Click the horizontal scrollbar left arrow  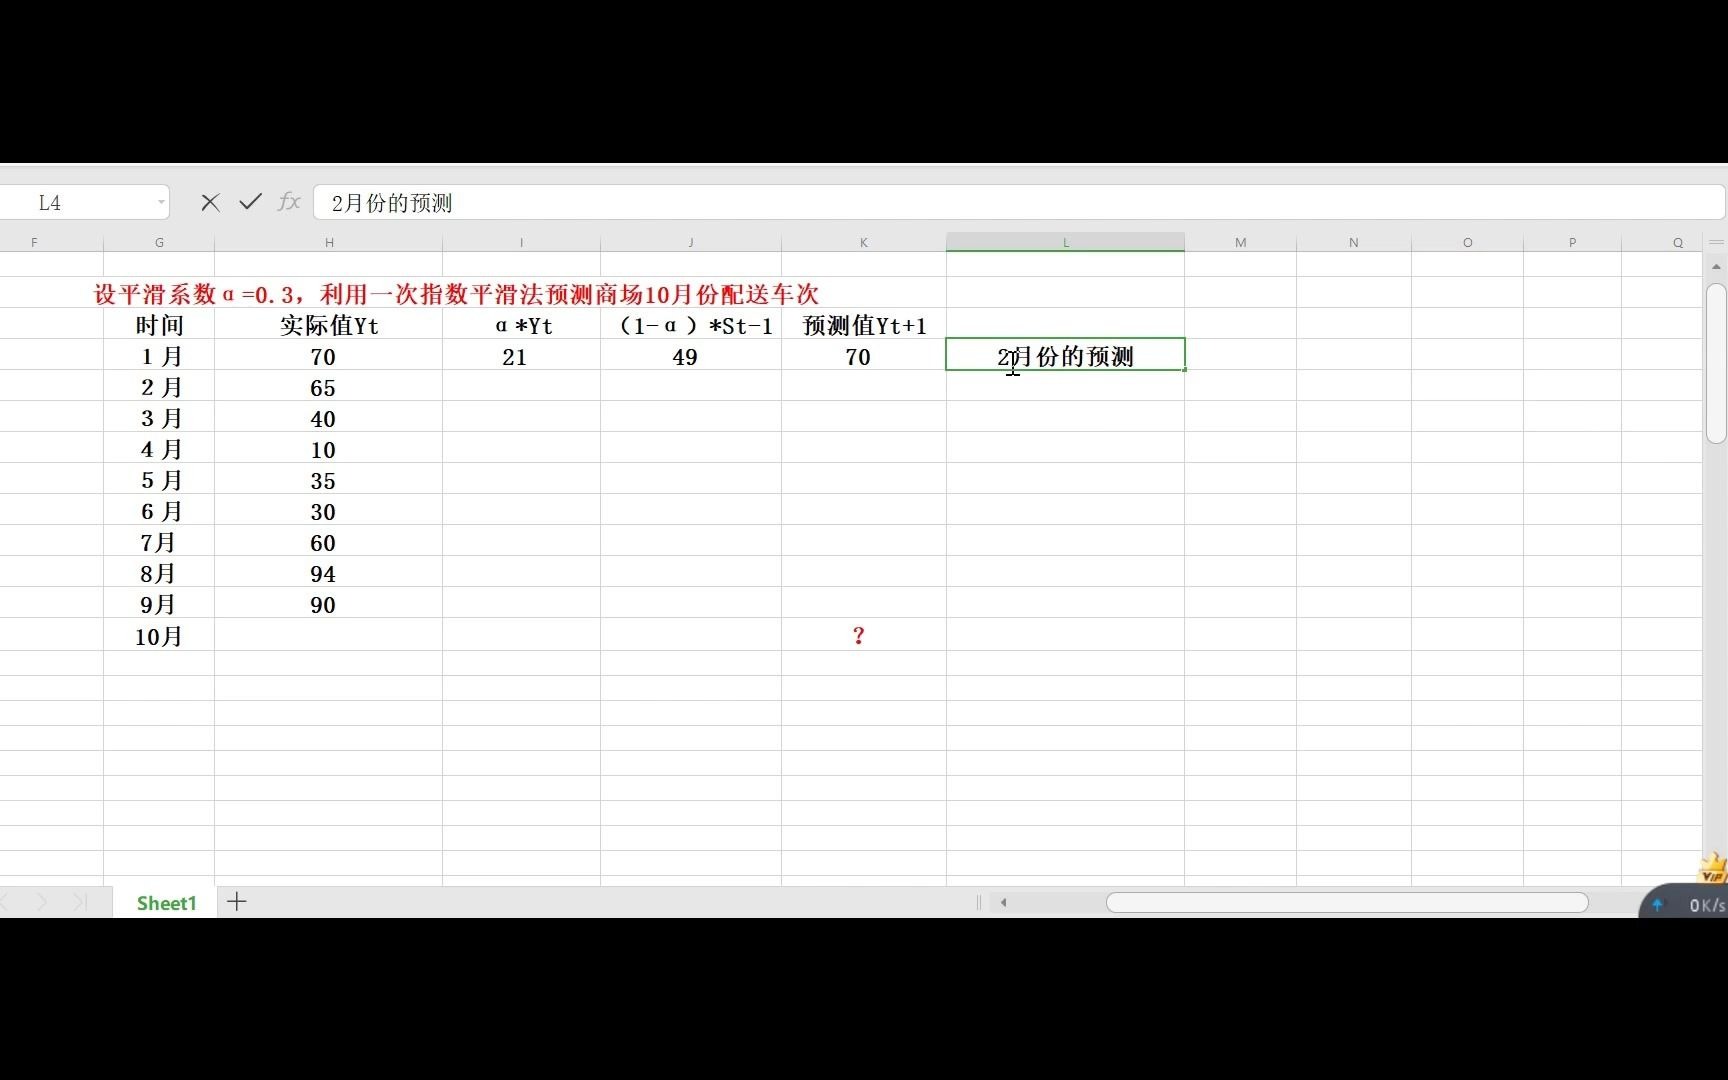[x=1003, y=902]
